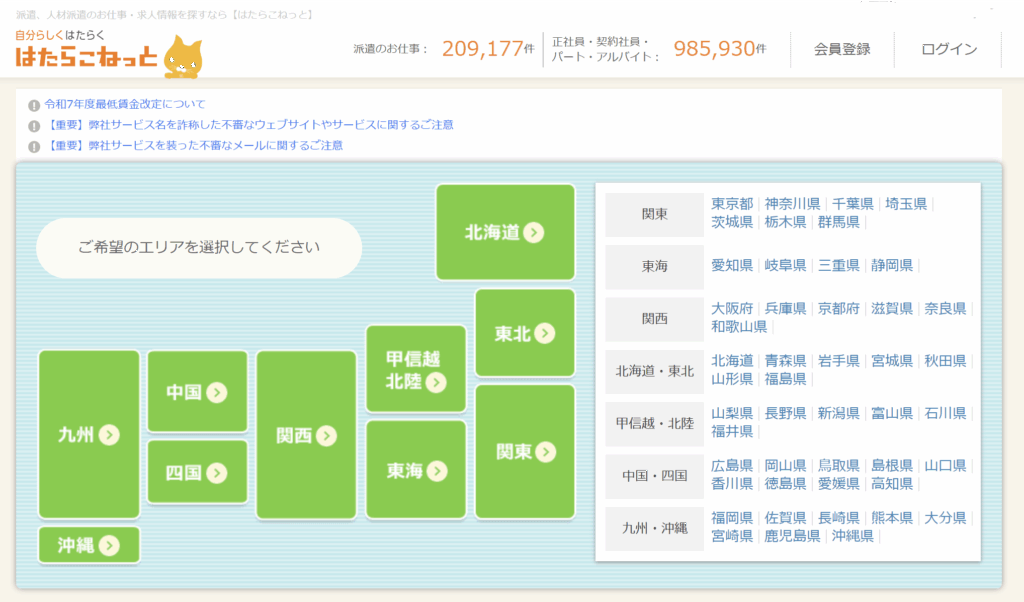
Task: Choose 愛知県 in the 東海 row
Action: tap(732, 266)
